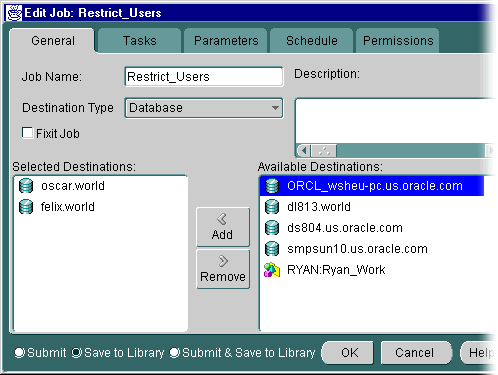Image resolution: width=498 pixels, height=375 pixels.
Task: Click the Cancel button
Action: coord(415,352)
